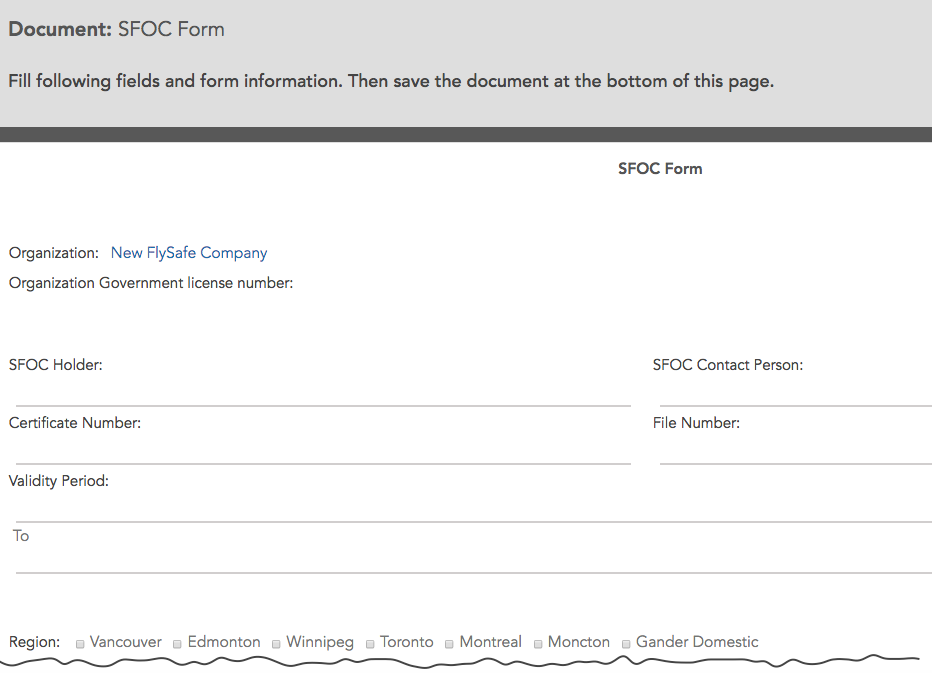Click the fill fields instruction banner

tap(390, 81)
